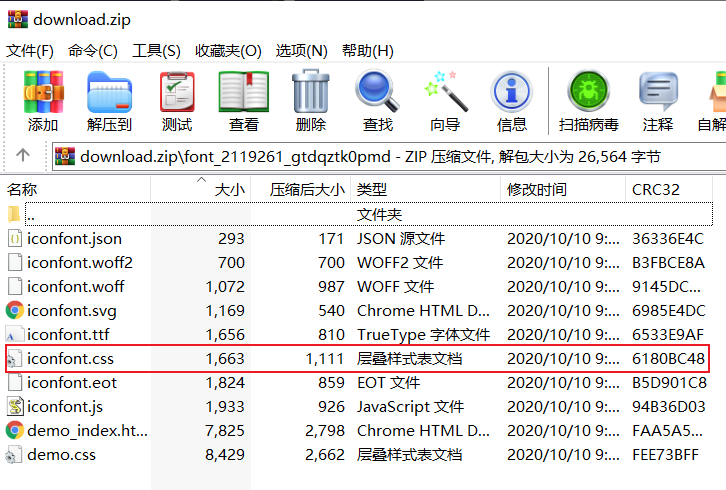Select file name iconfont.css

(70, 358)
